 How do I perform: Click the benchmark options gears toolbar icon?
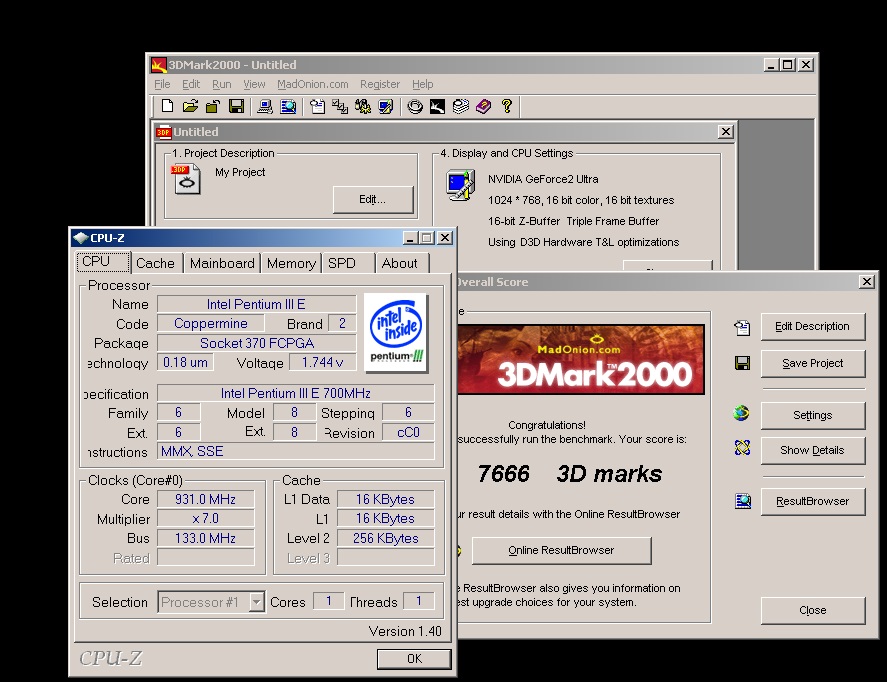(x=363, y=106)
